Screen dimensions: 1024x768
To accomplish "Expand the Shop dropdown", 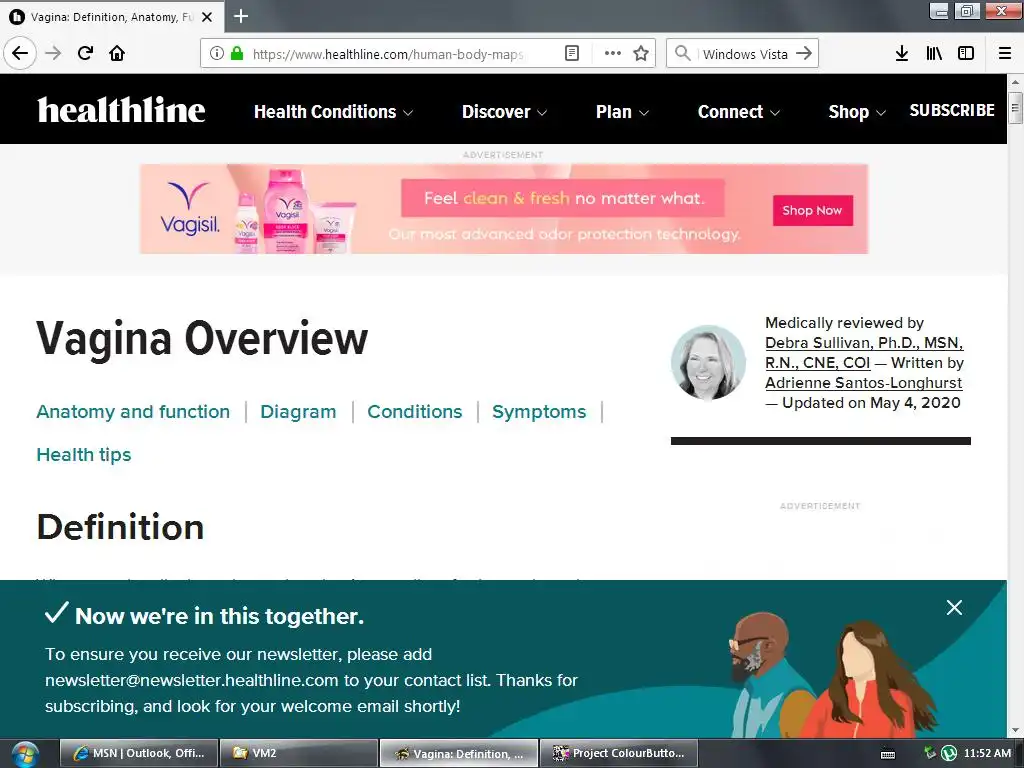I will (x=857, y=112).
